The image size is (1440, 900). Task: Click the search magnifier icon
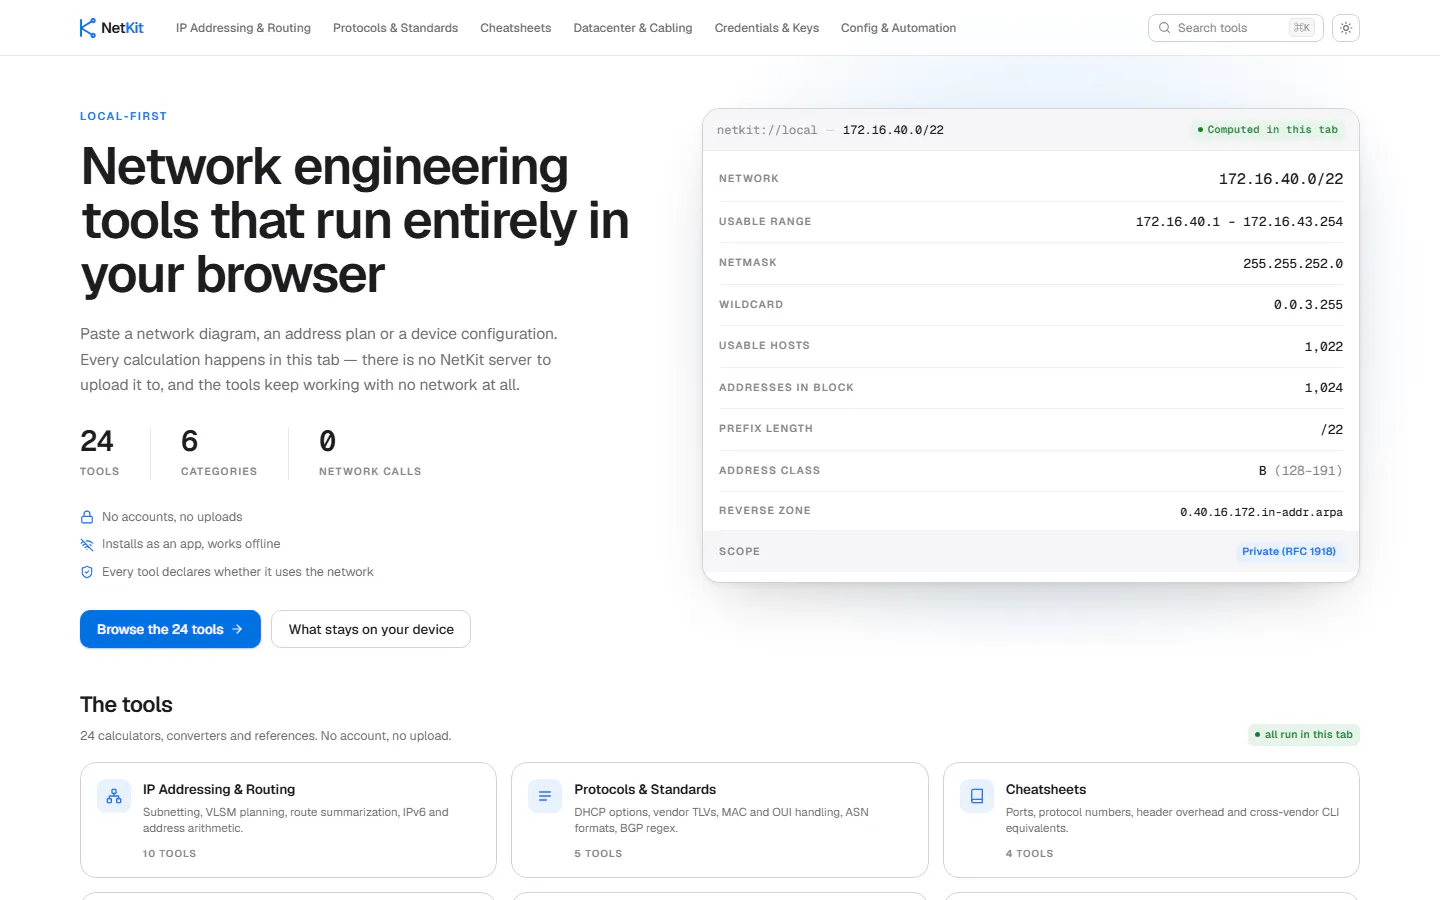tap(1164, 28)
